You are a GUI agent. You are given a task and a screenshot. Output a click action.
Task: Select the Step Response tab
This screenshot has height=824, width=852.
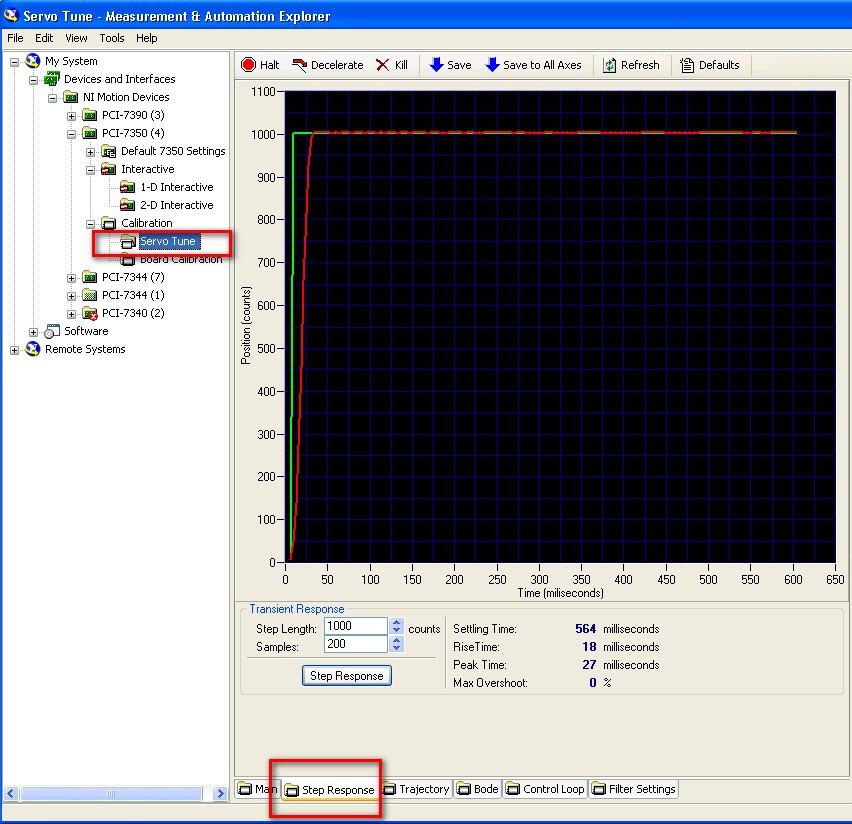(x=330, y=790)
